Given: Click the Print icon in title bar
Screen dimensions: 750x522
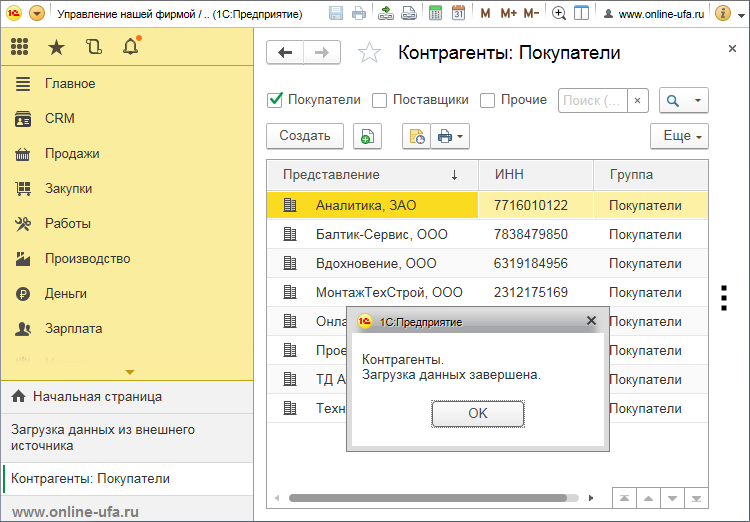Looking at the screenshot, I should [x=359, y=13].
